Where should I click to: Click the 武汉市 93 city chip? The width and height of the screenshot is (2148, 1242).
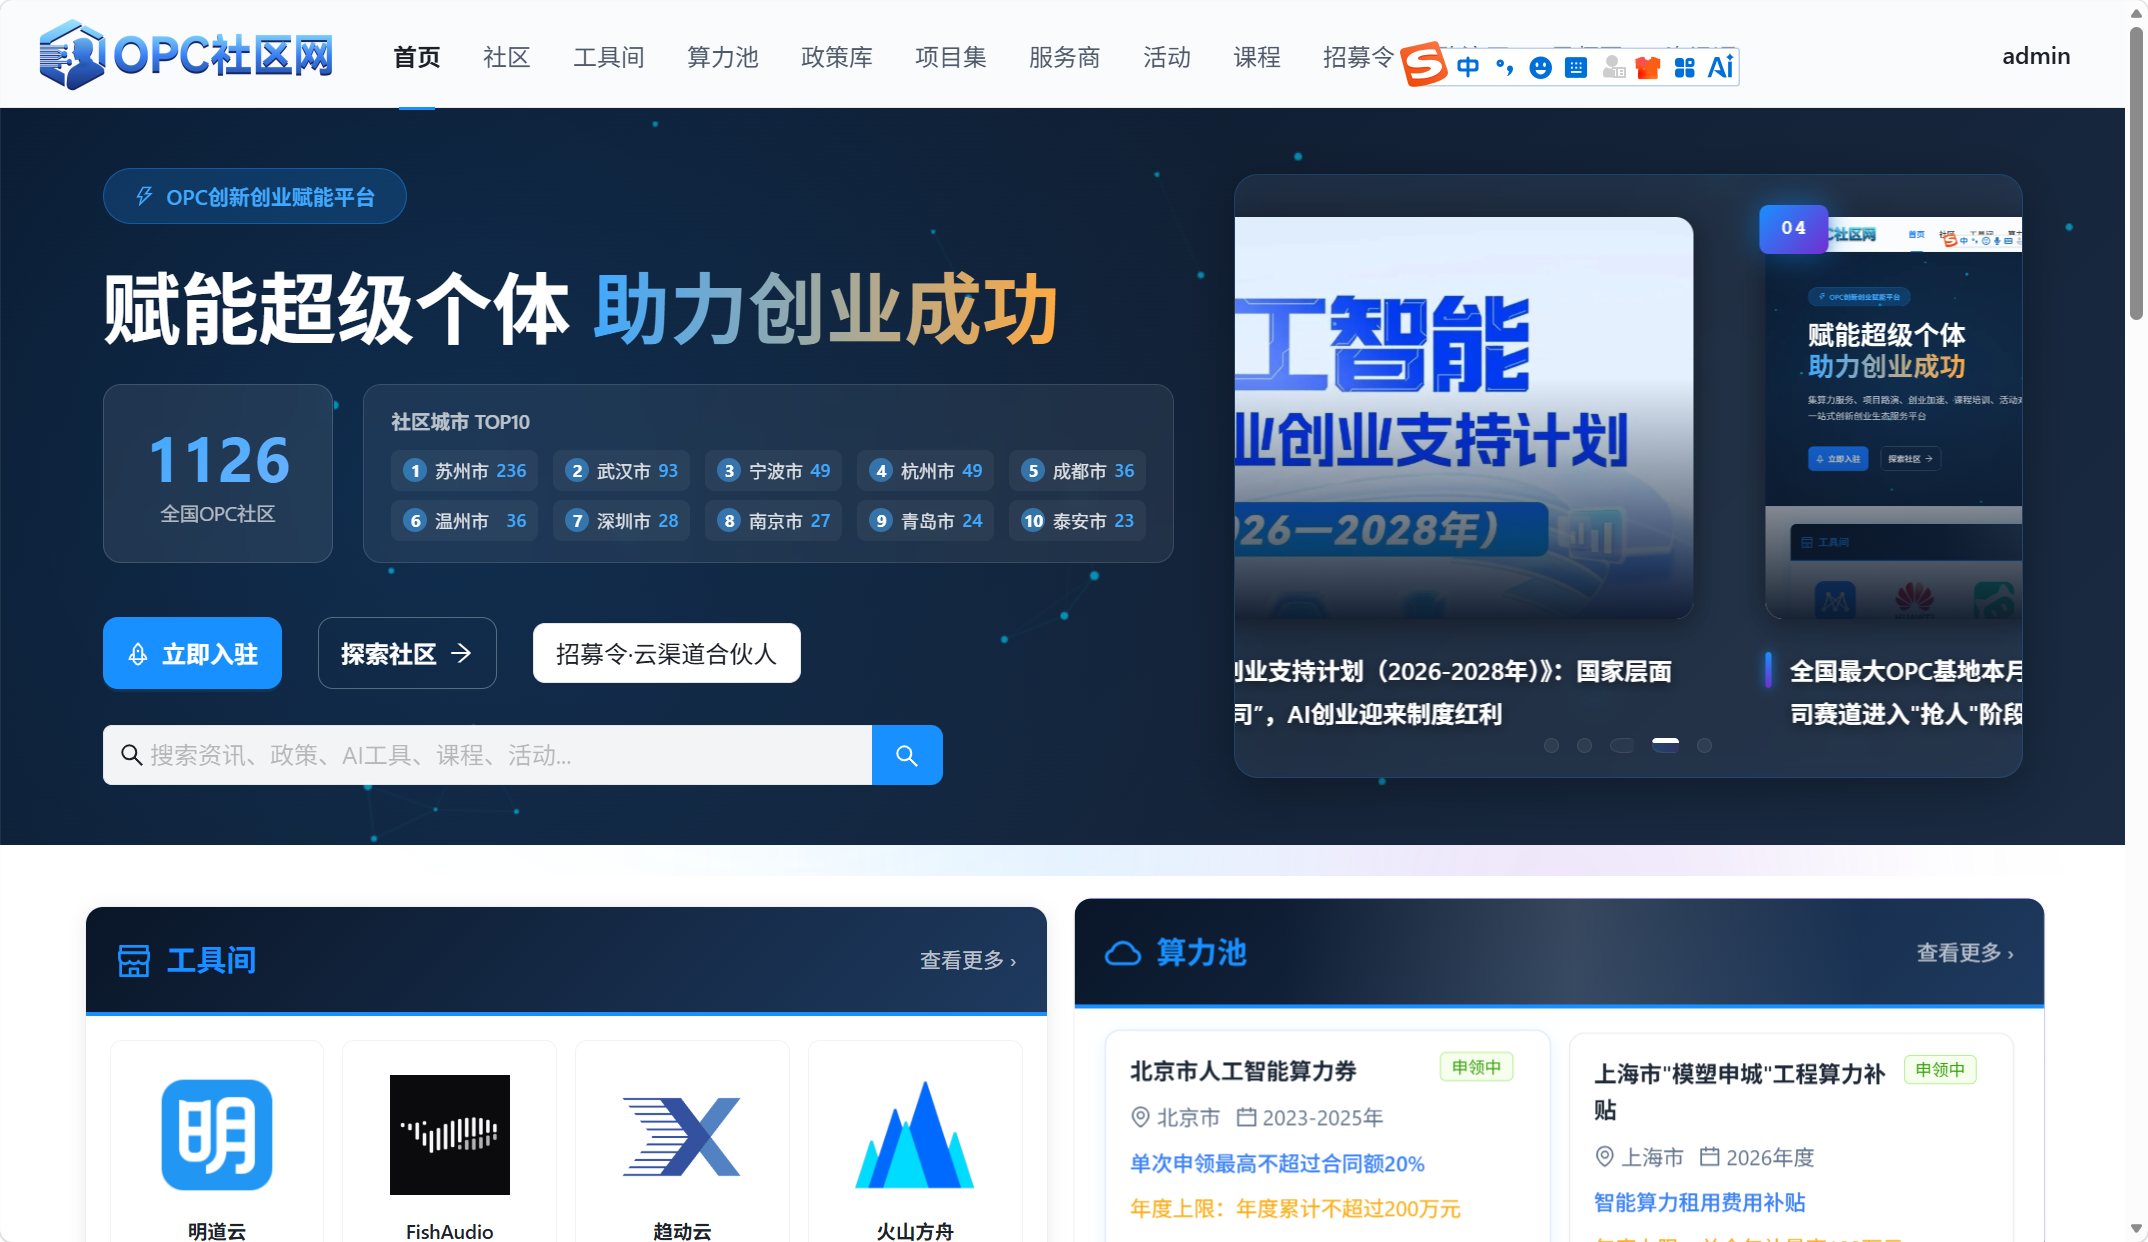click(622, 471)
